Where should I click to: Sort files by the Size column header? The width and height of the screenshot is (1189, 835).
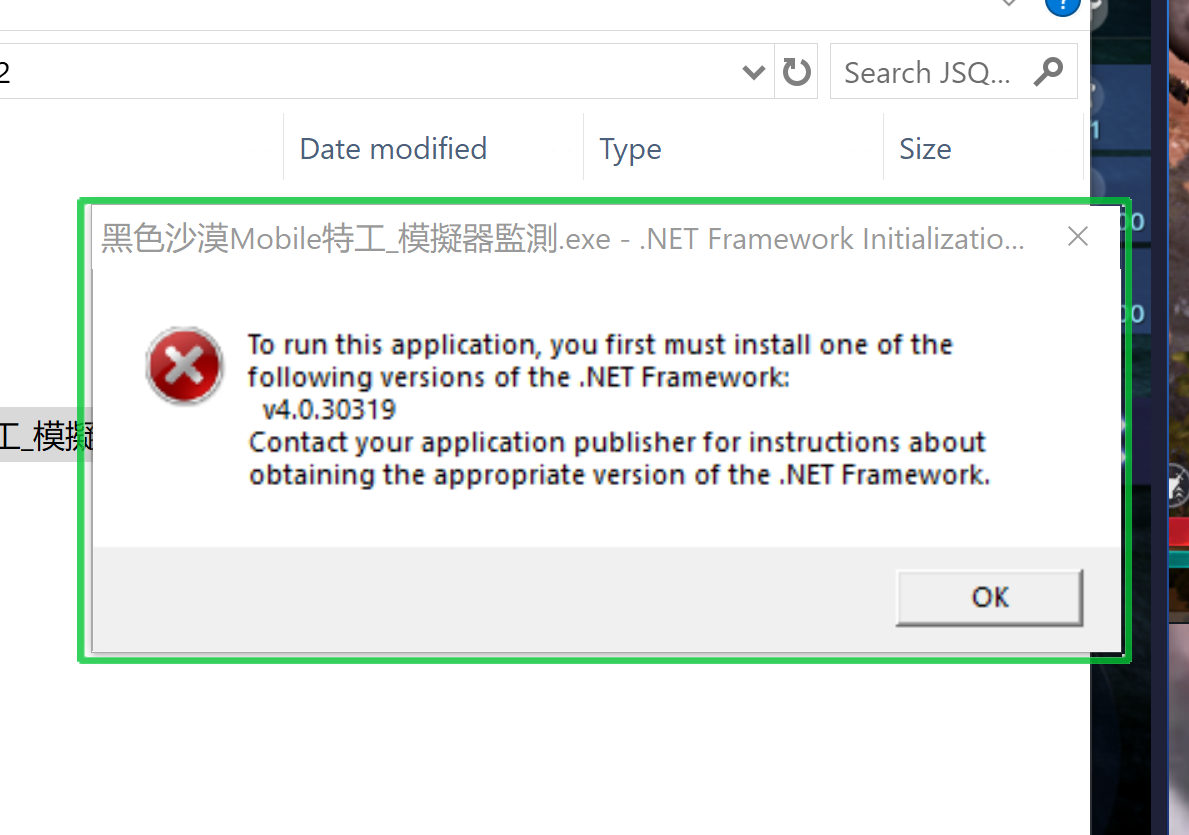(924, 148)
